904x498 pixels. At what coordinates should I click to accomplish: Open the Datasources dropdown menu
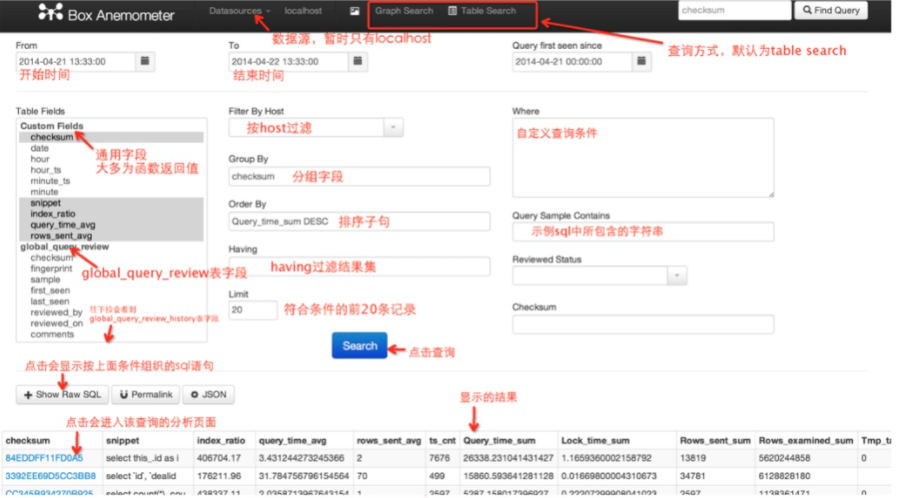click(x=239, y=11)
